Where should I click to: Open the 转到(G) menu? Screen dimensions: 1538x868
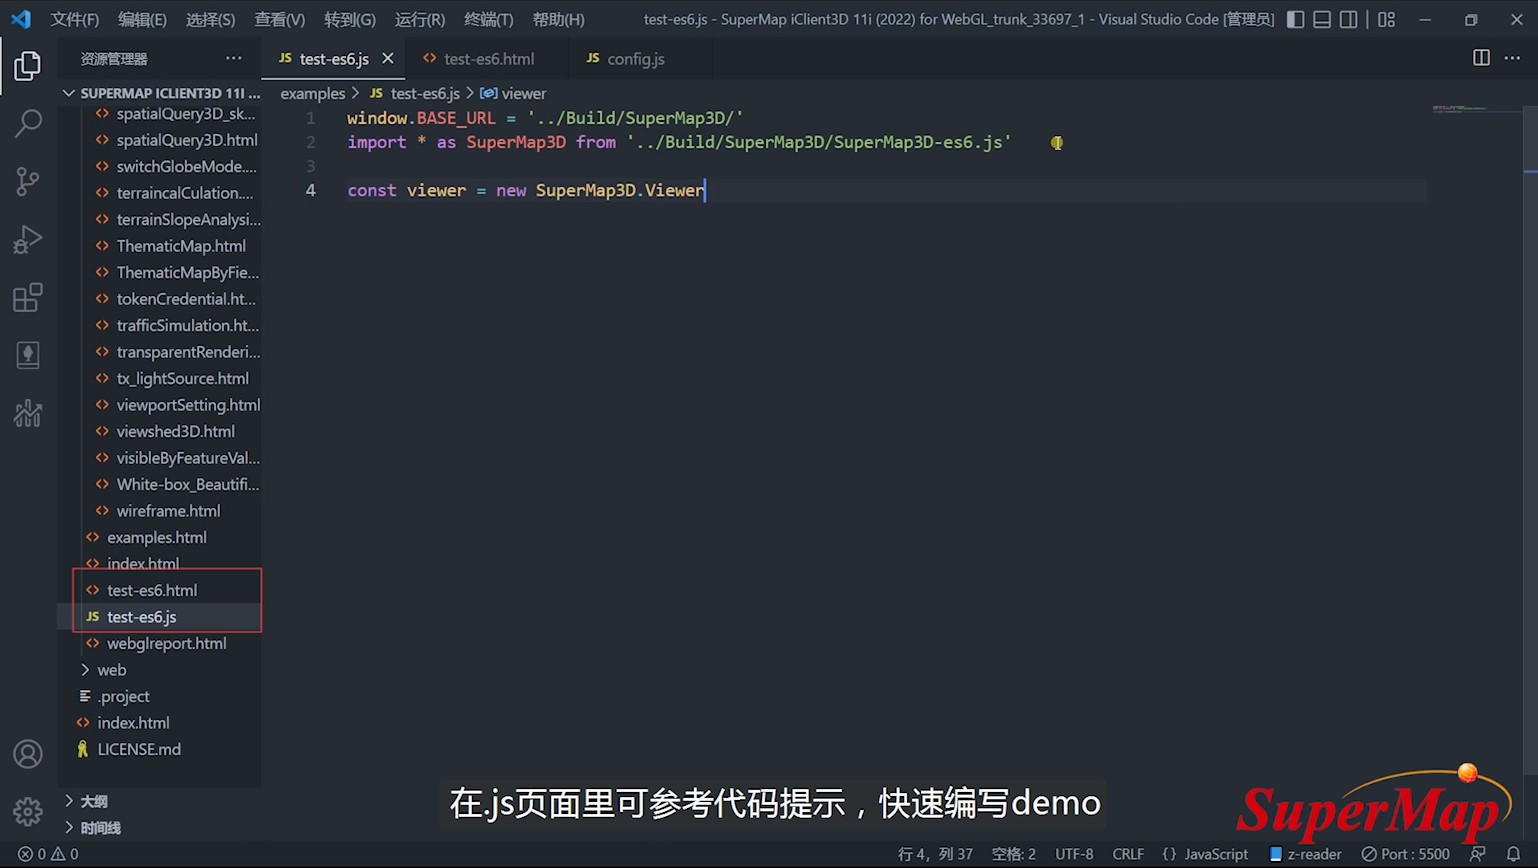349,19
